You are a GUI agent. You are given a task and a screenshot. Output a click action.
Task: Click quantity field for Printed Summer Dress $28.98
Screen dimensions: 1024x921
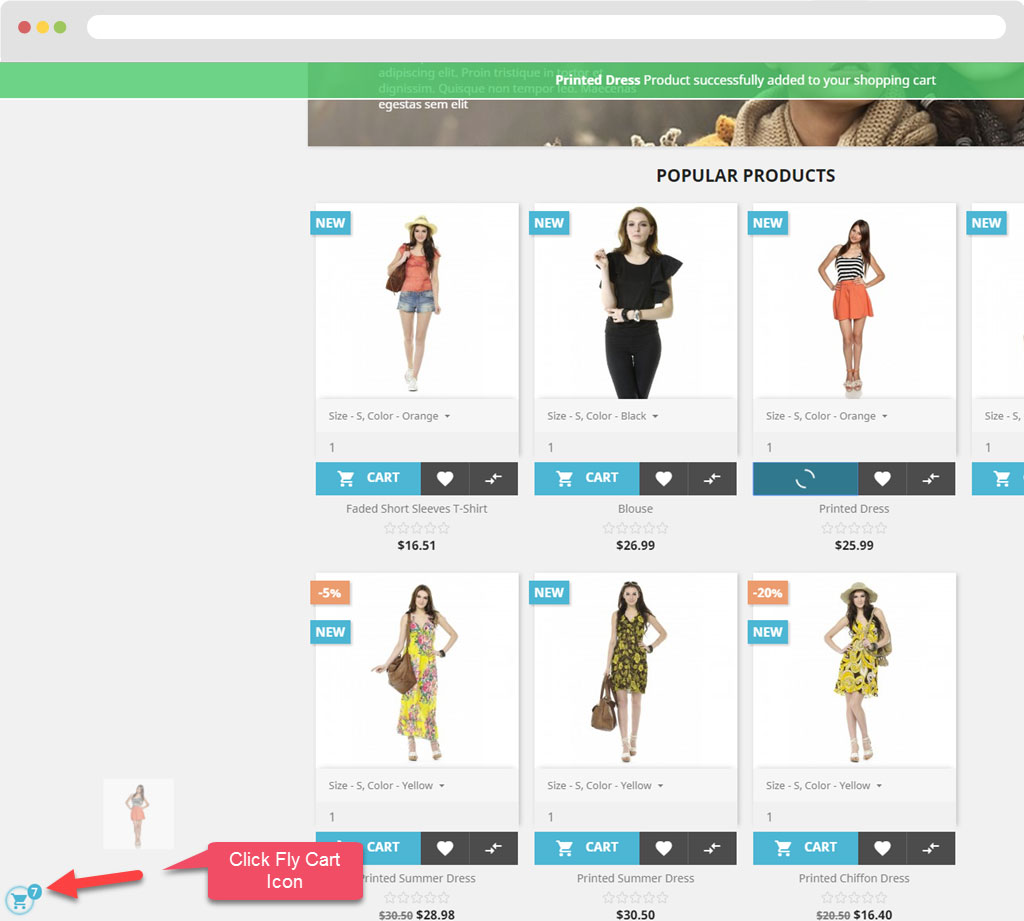417,817
